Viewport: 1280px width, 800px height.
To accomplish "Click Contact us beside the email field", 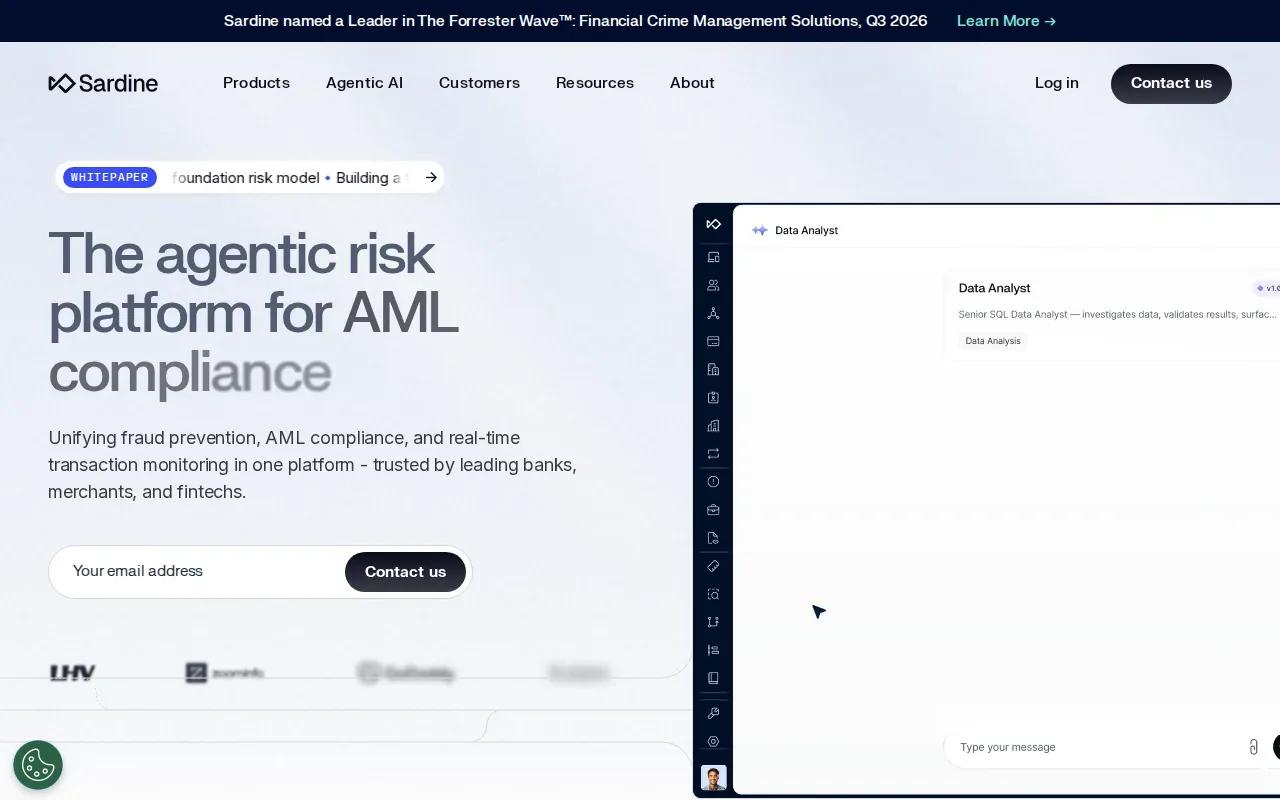I will 405,572.
